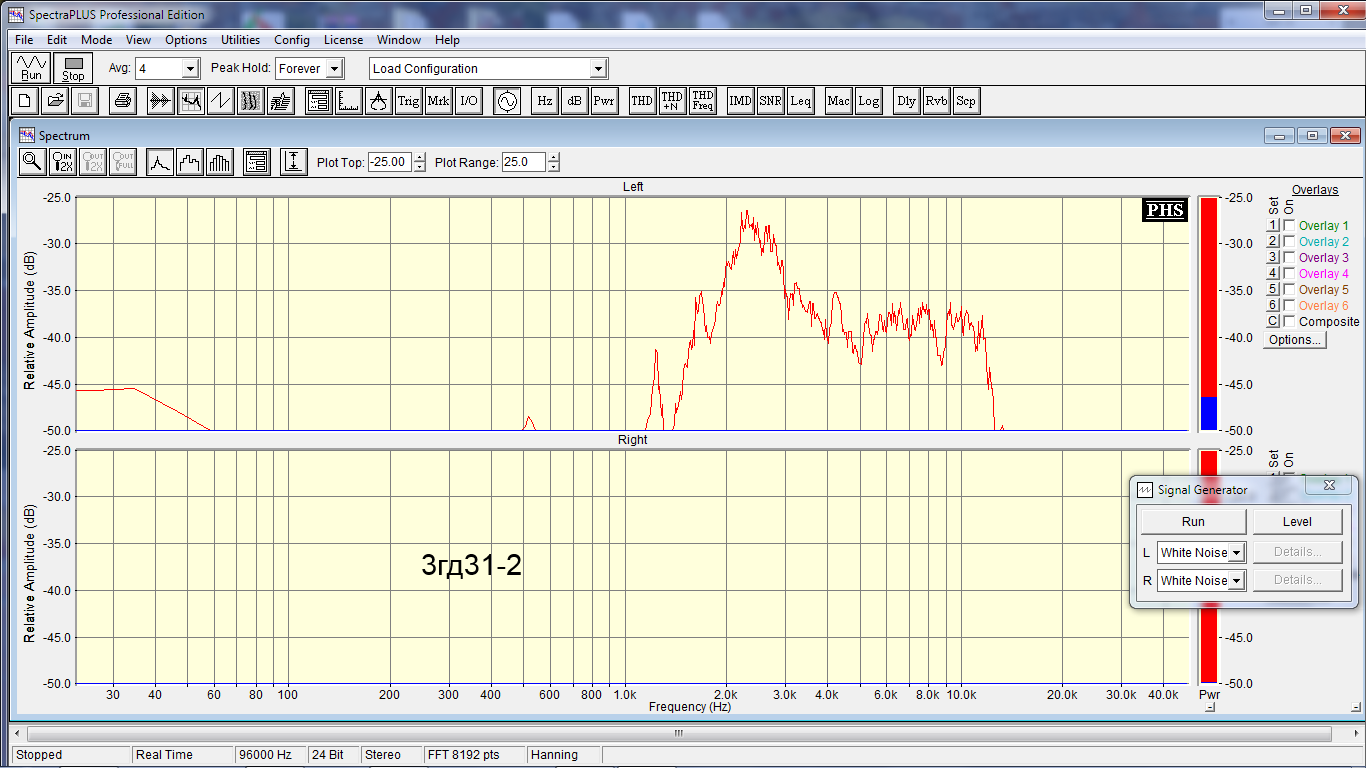Open the Rvb reverberation button
The height and width of the screenshot is (768, 1366).
[x=936, y=101]
